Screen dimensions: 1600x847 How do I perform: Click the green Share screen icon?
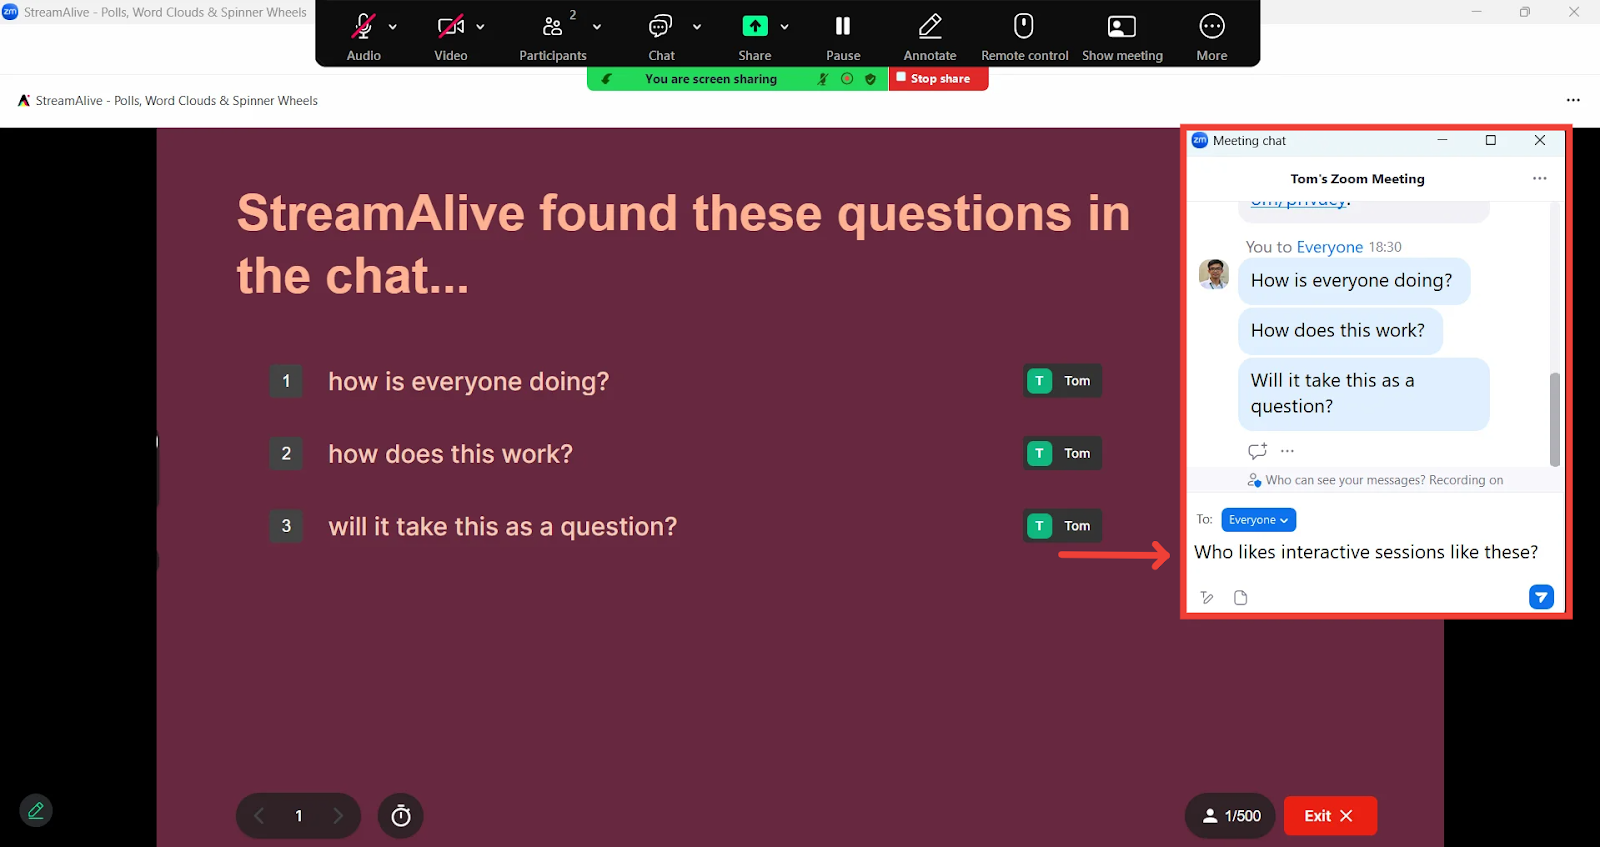(x=755, y=26)
